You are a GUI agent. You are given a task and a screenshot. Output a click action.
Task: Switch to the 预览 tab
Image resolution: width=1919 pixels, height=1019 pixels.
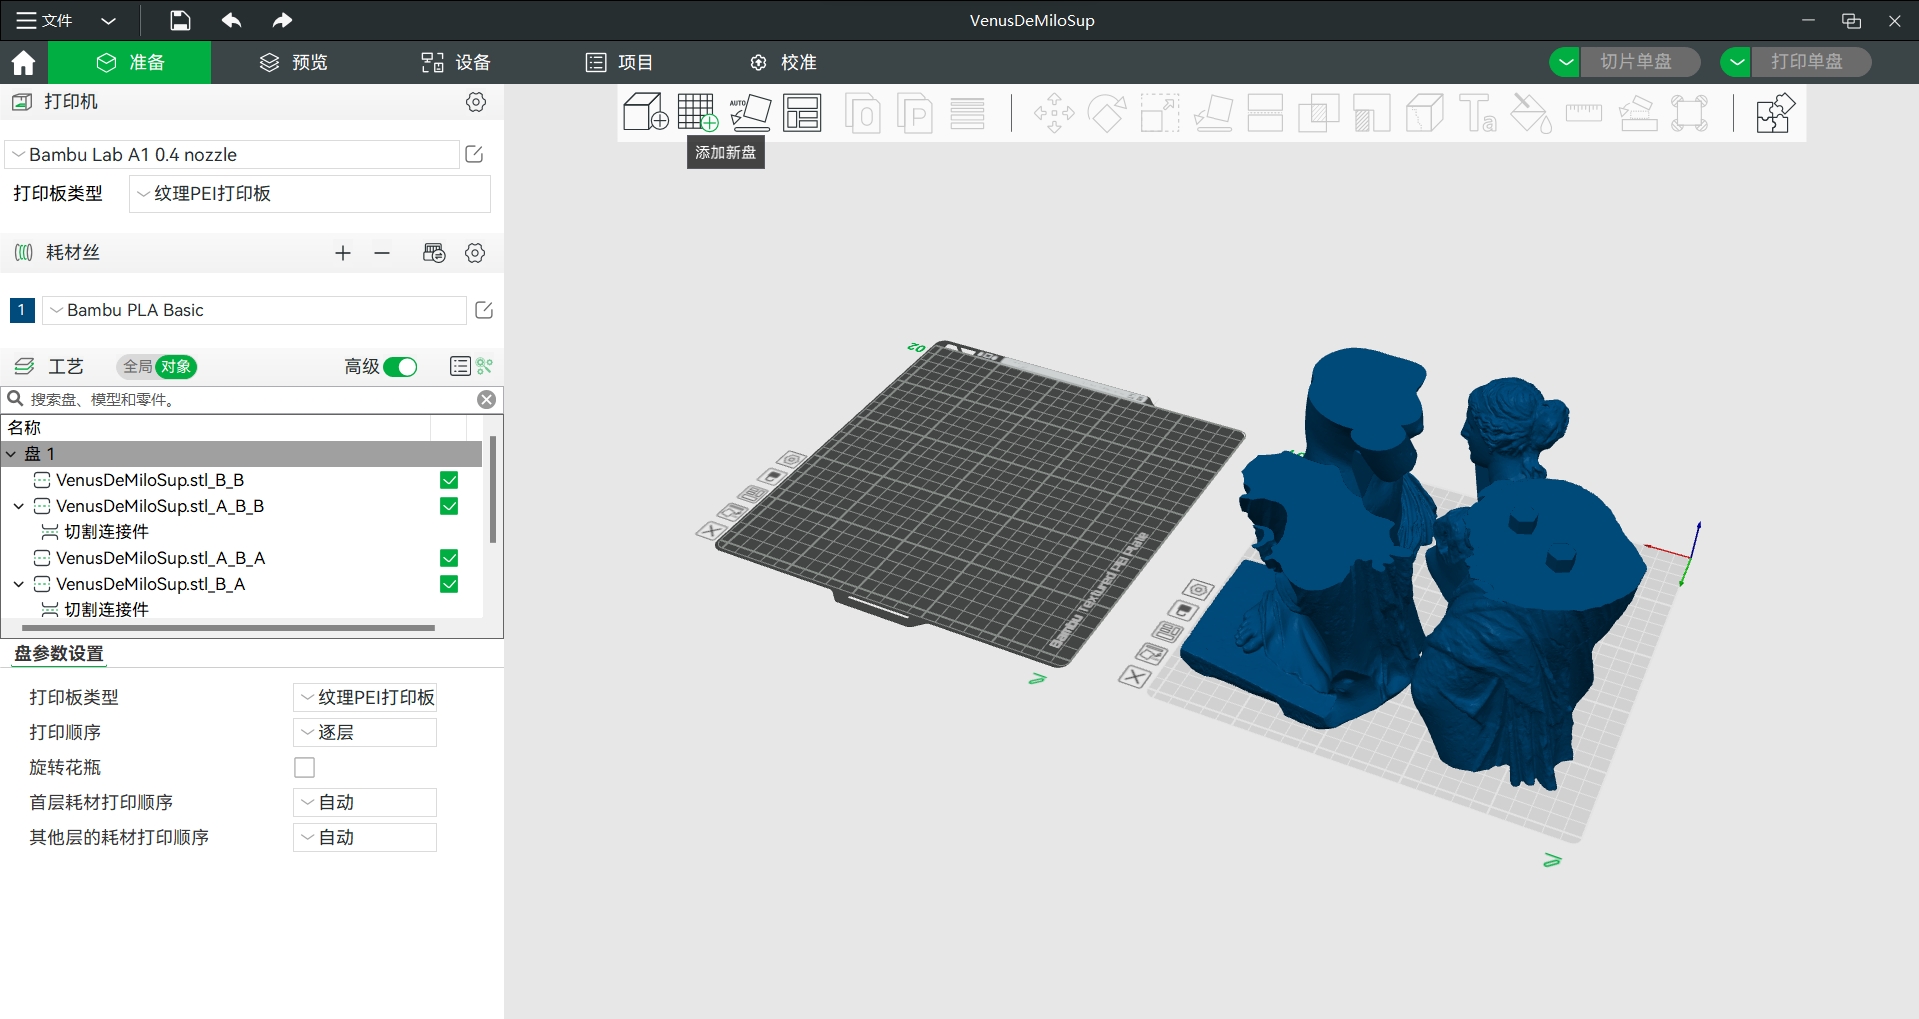tap(294, 62)
